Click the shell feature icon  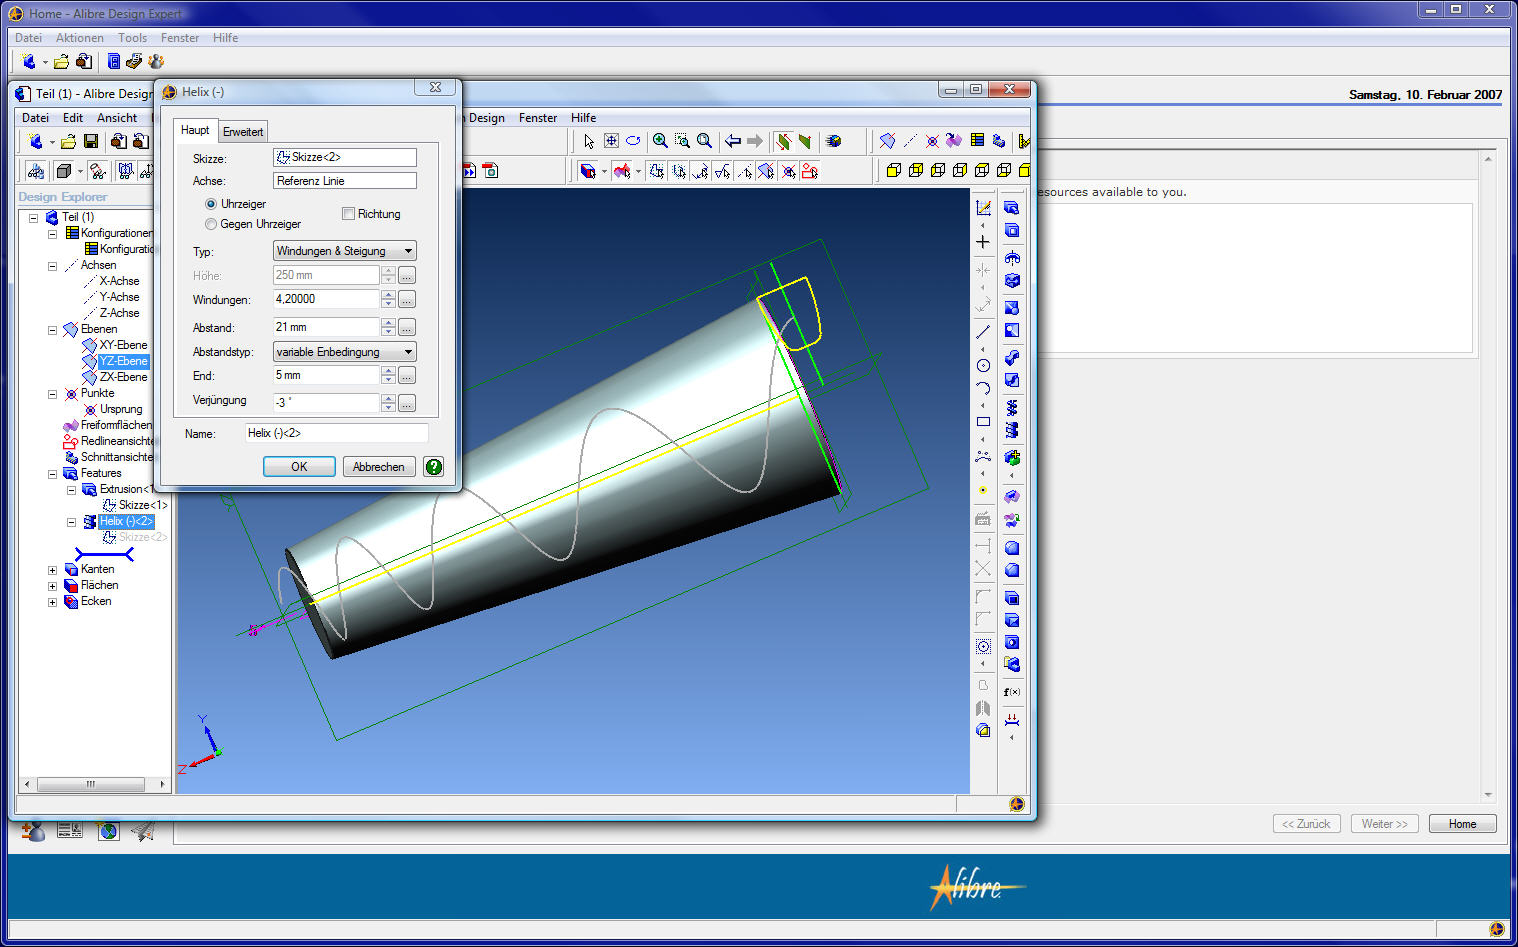(x=1012, y=598)
